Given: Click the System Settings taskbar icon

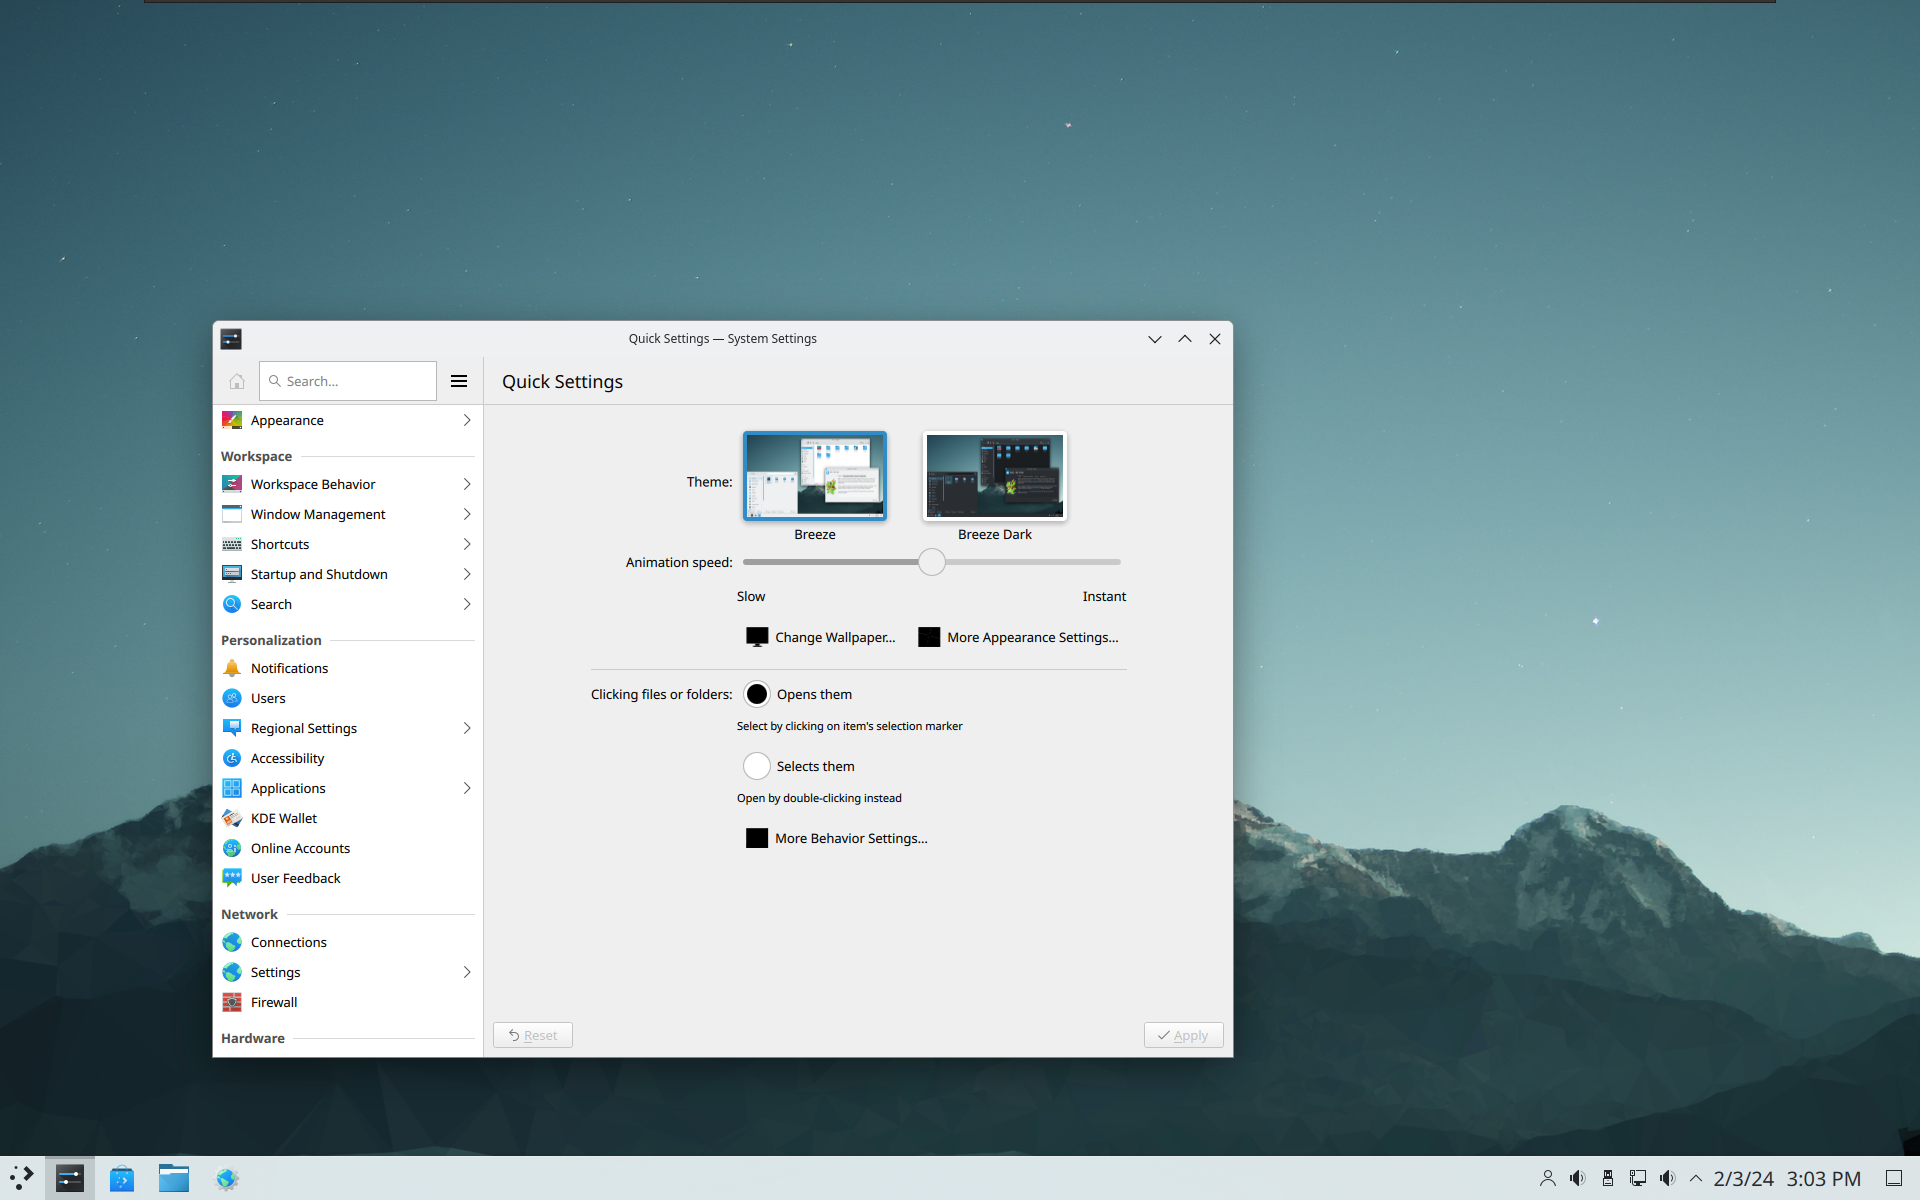Looking at the screenshot, I should tap(70, 1179).
